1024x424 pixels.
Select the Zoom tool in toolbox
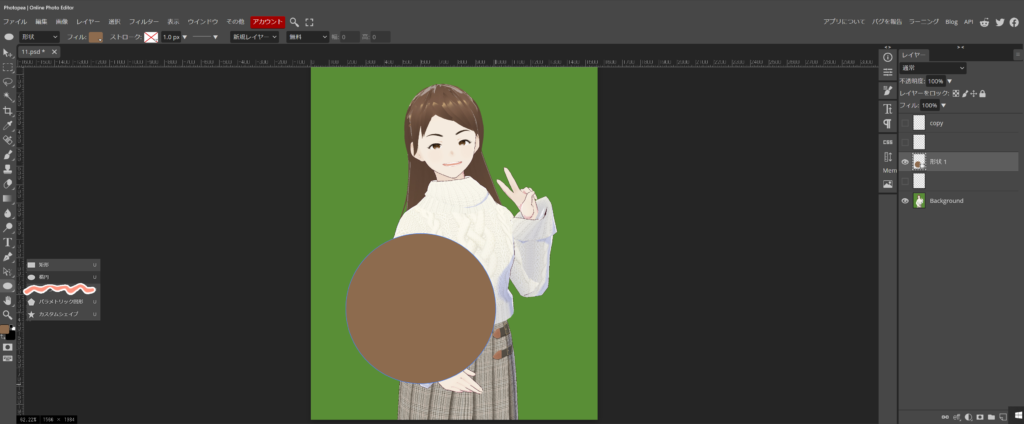click(x=8, y=314)
